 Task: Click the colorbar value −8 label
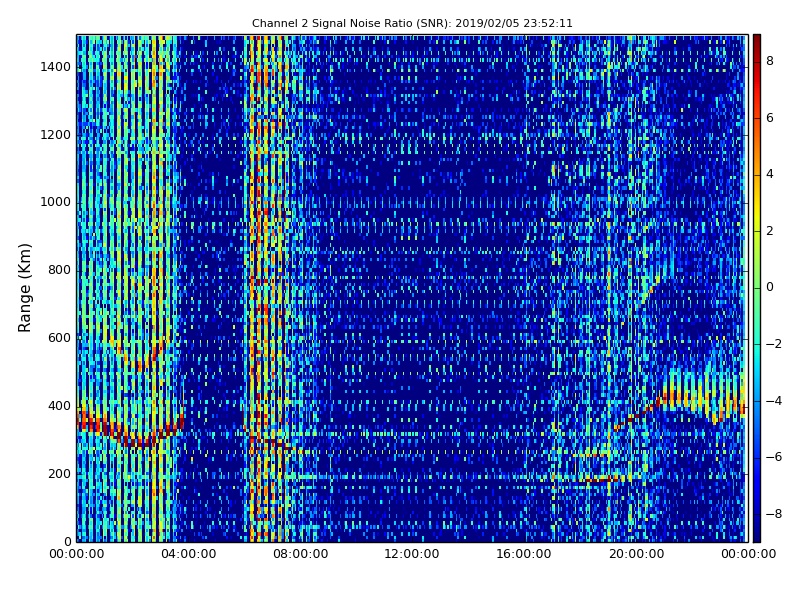(774, 514)
